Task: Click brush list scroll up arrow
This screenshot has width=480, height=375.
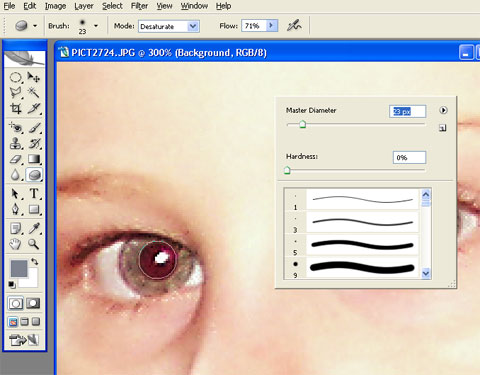Action: click(x=426, y=195)
